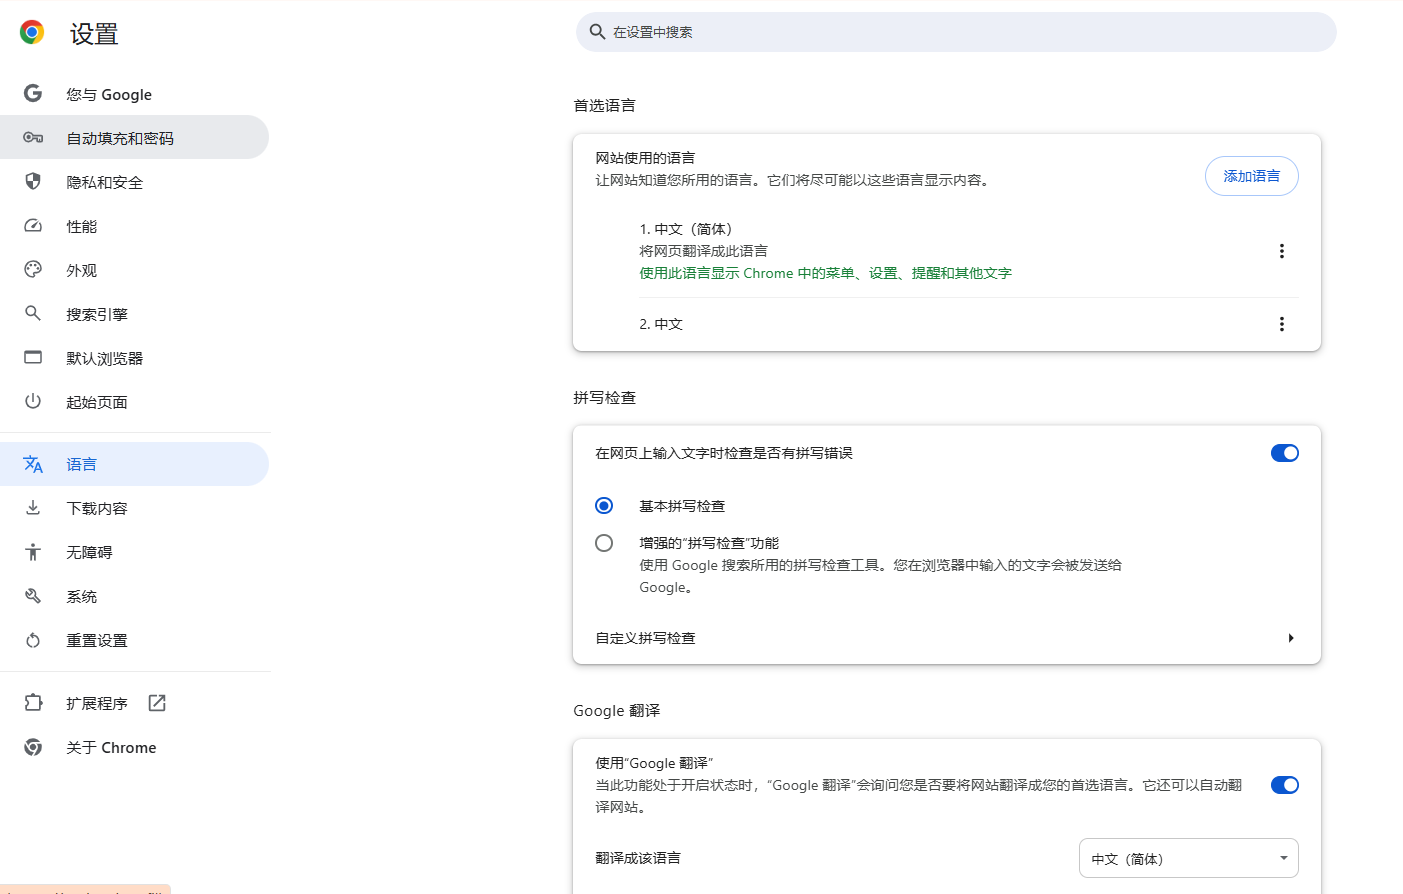Screen dimensions: 1403x894
Task: Click the browser window icon for 默认浏览器
Action: (x=33, y=357)
